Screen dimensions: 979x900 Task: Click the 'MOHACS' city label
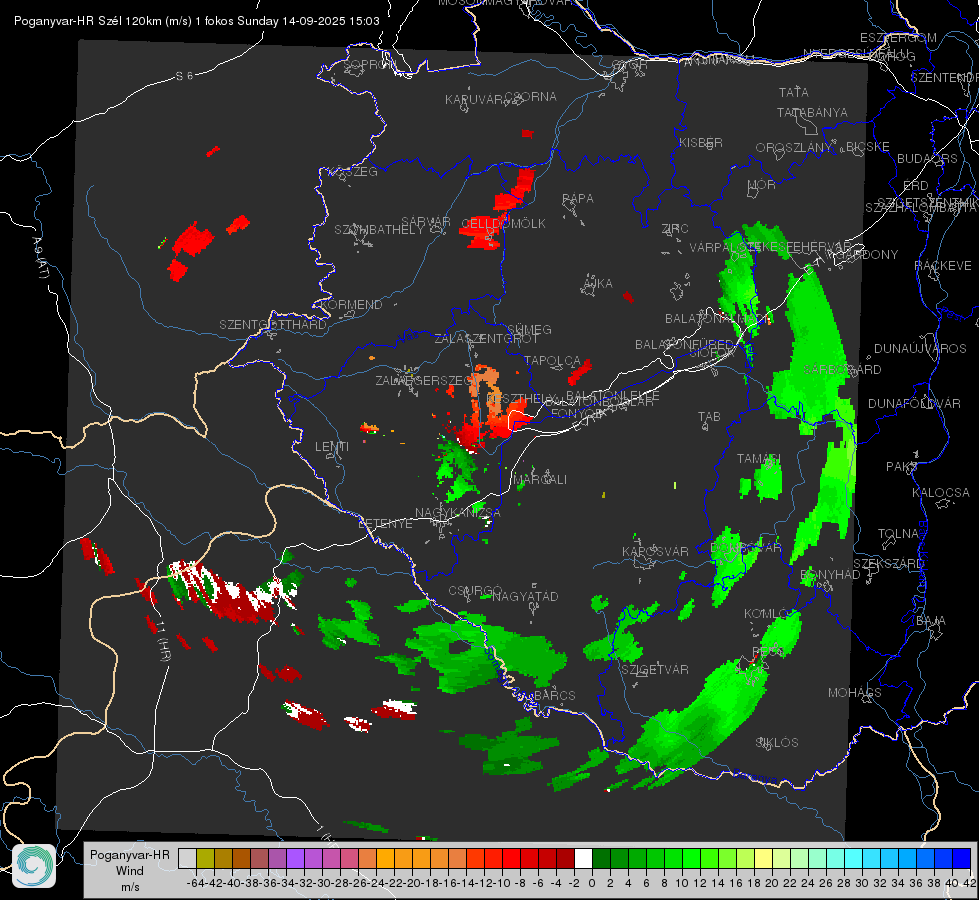[x=855, y=693]
